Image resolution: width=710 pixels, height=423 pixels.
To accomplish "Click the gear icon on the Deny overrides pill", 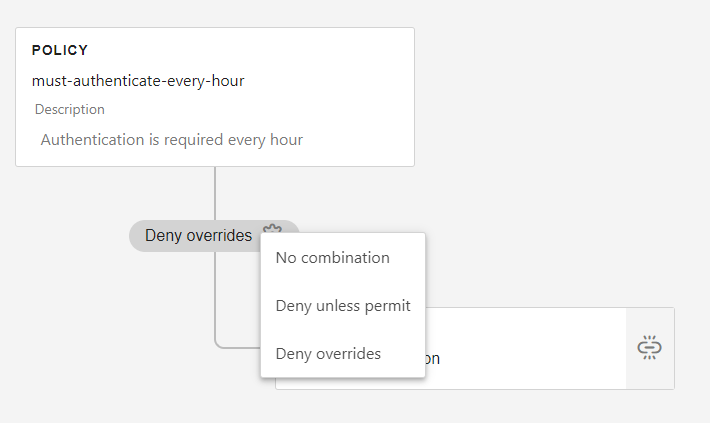I will 271,229.
